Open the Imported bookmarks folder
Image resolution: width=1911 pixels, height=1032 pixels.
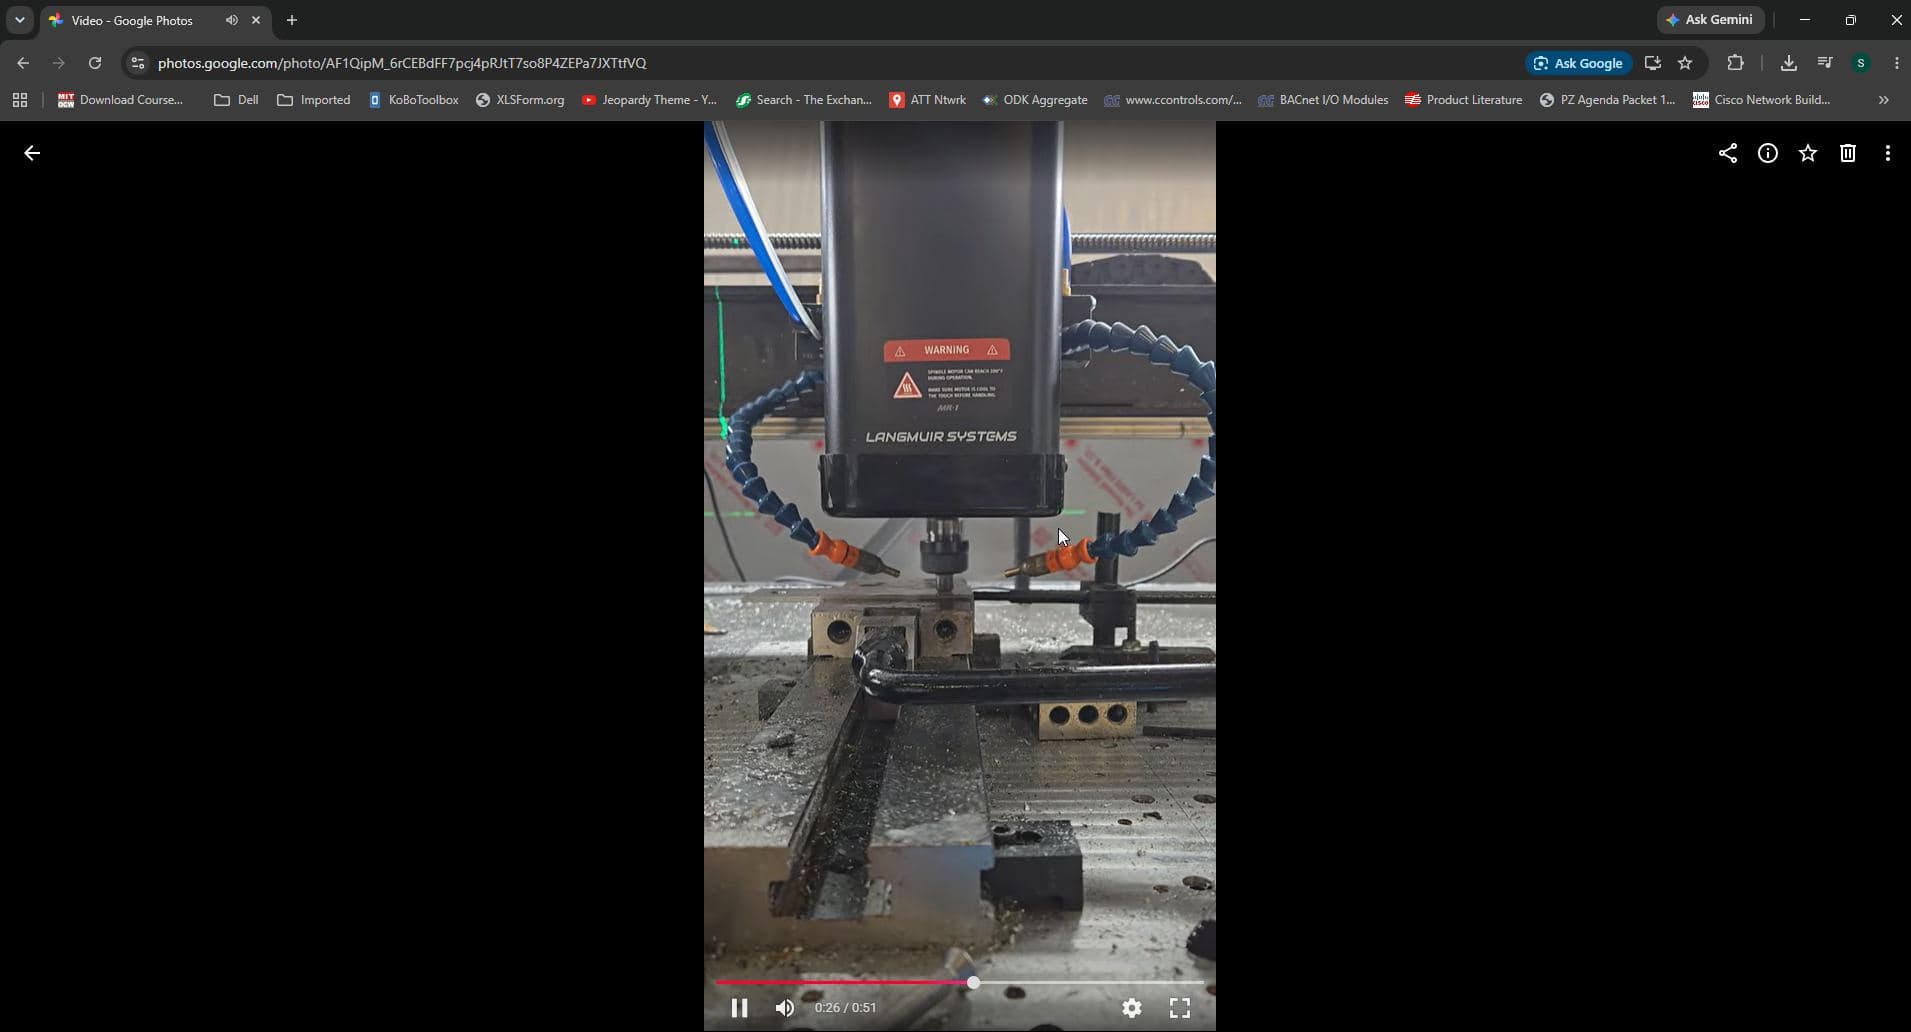pyautogui.click(x=314, y=100)
